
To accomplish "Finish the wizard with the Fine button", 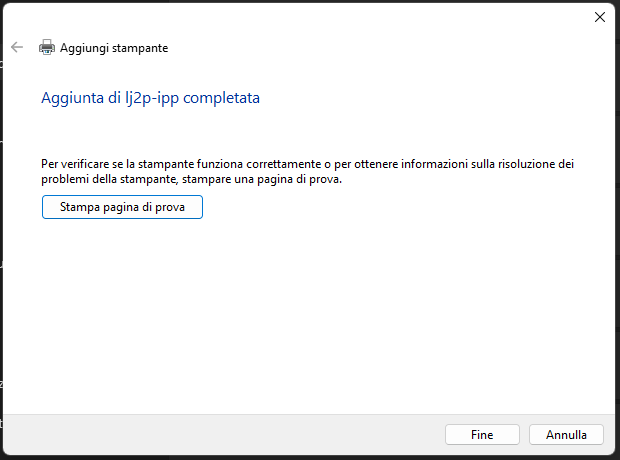I will pos(482,435).
